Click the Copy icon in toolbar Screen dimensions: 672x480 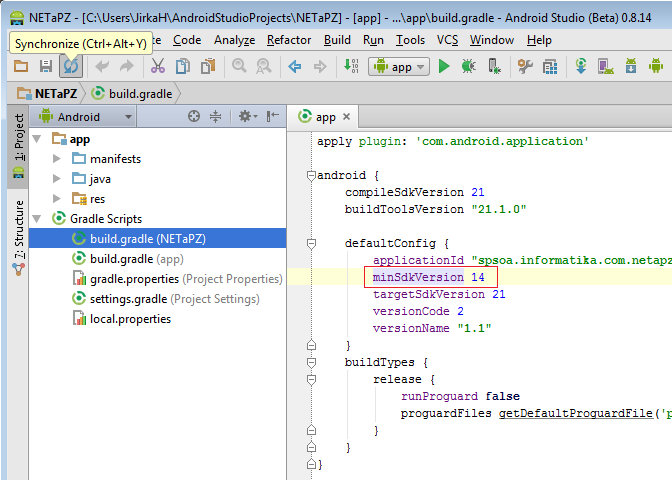coord(183,66)
